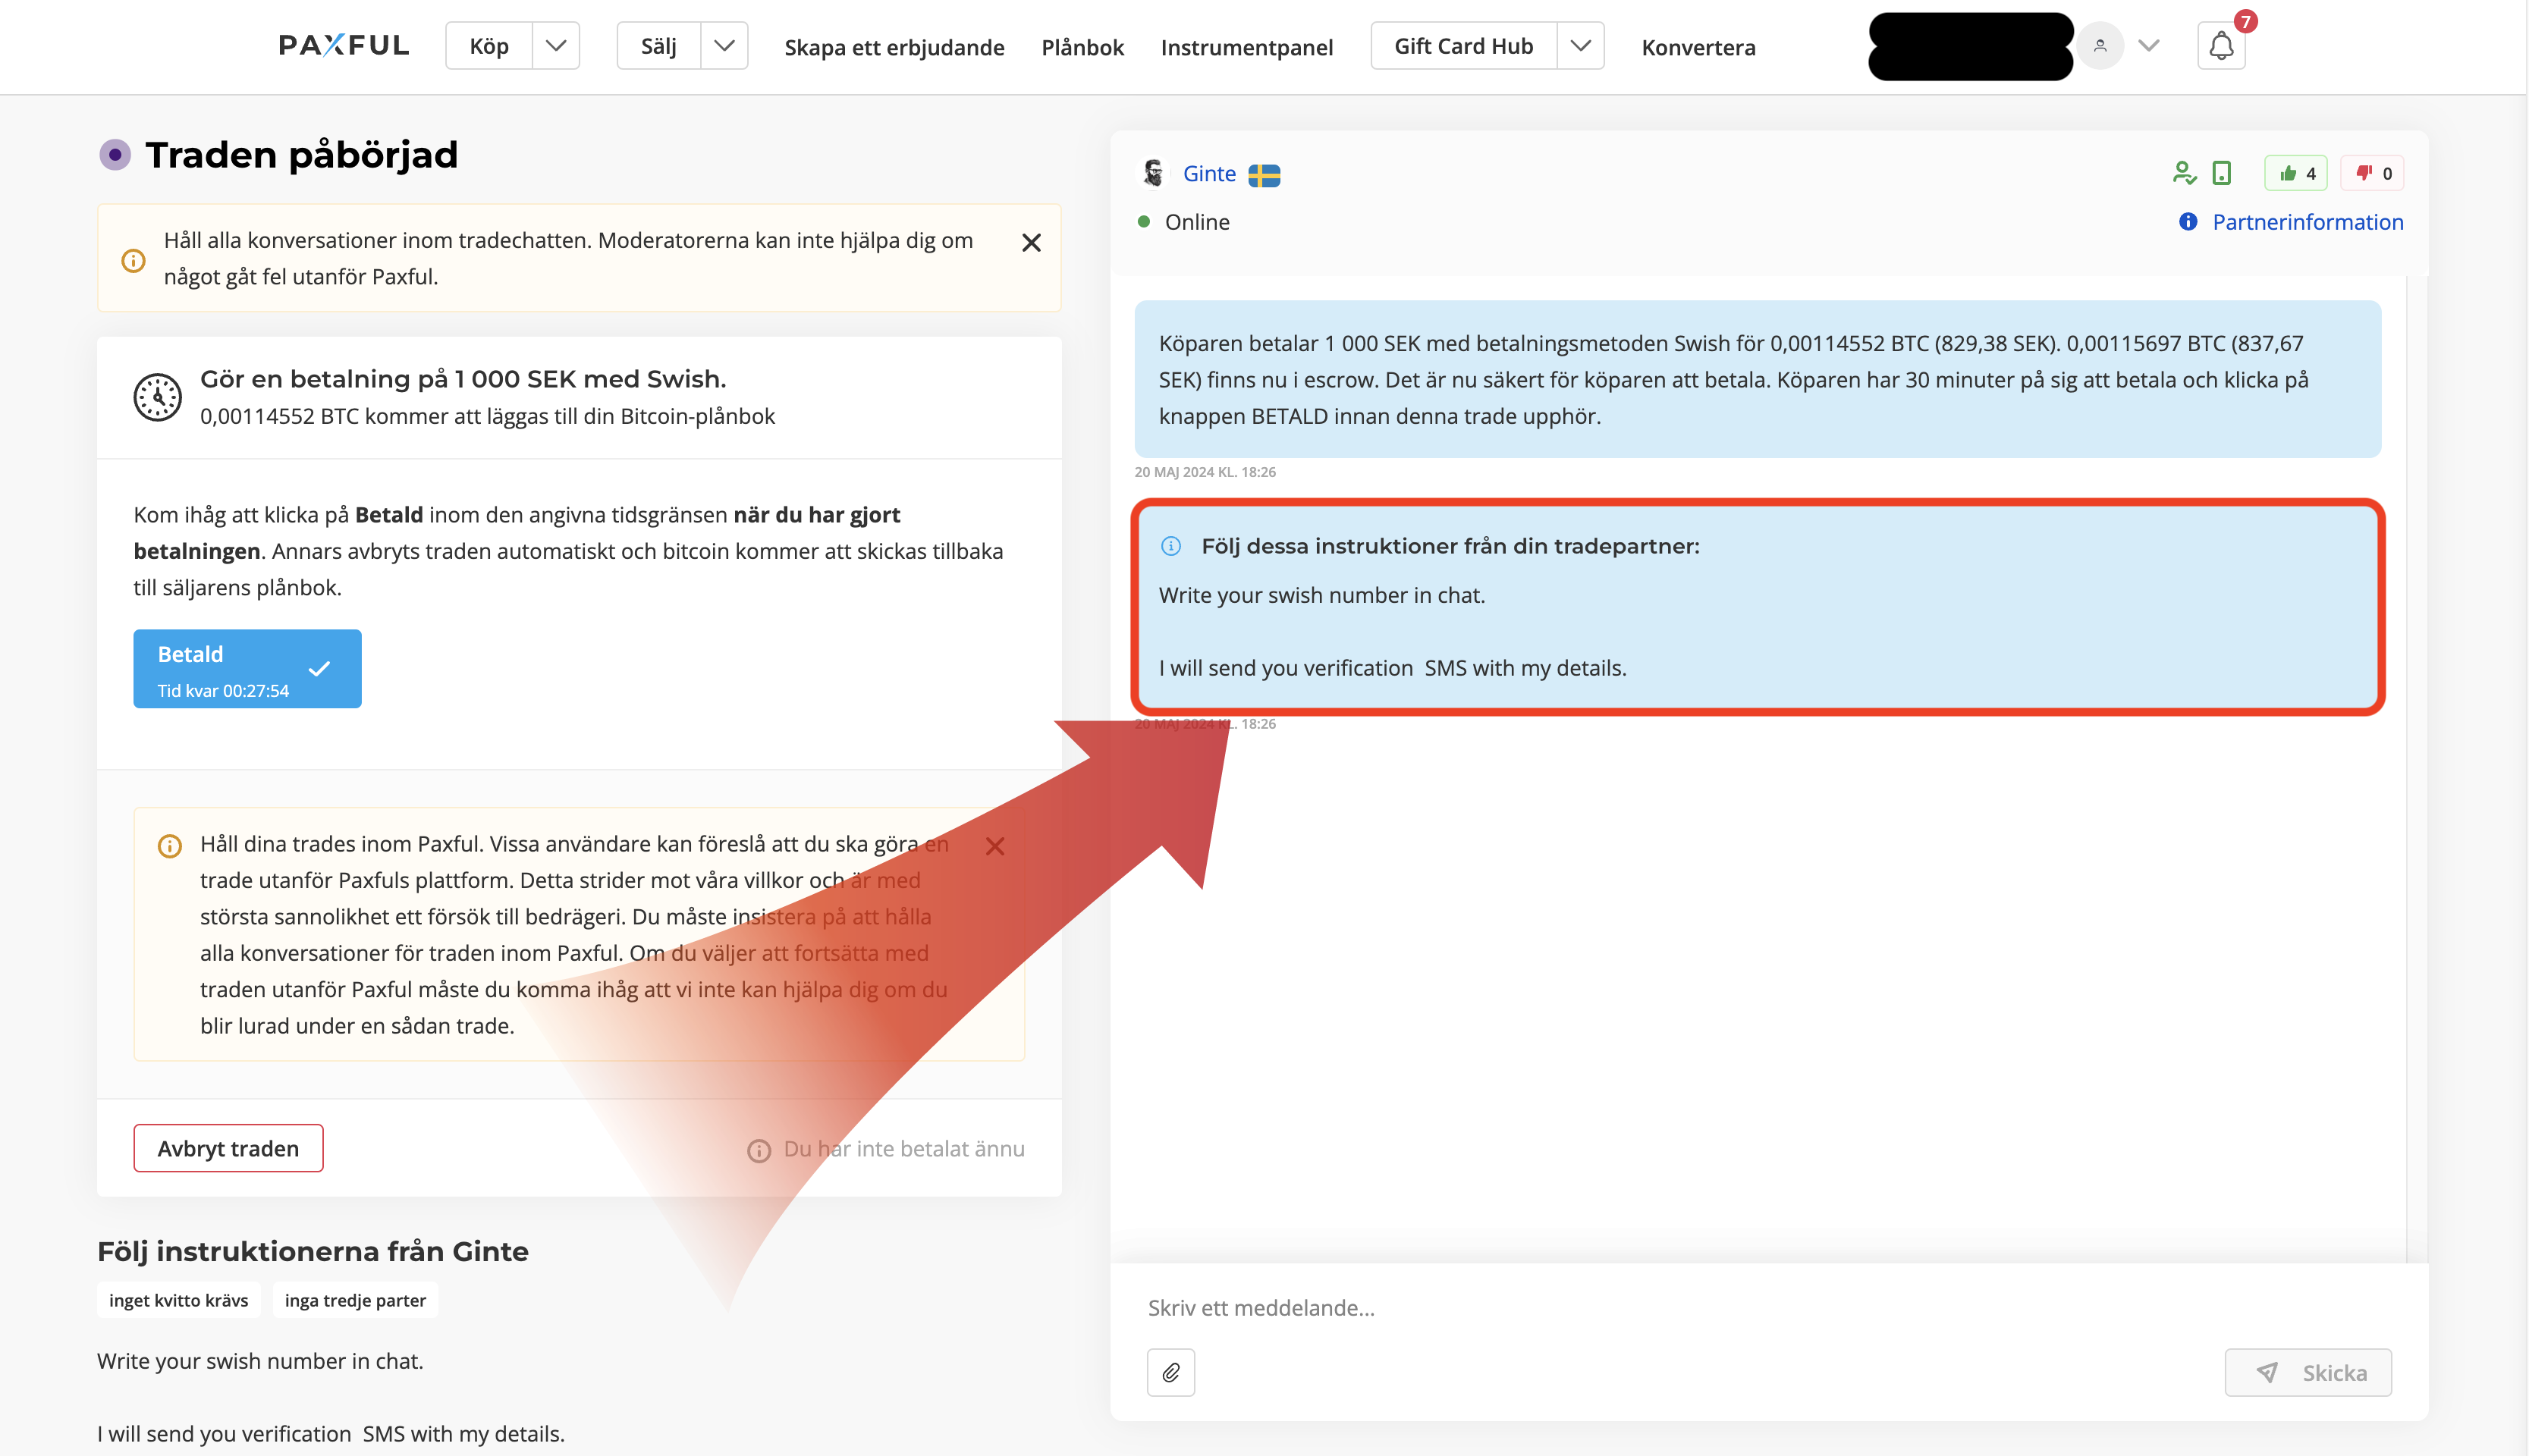Click the thumbs up feedback badge
This screenshot has height=1456, width=2529.
click(2296, 173)
